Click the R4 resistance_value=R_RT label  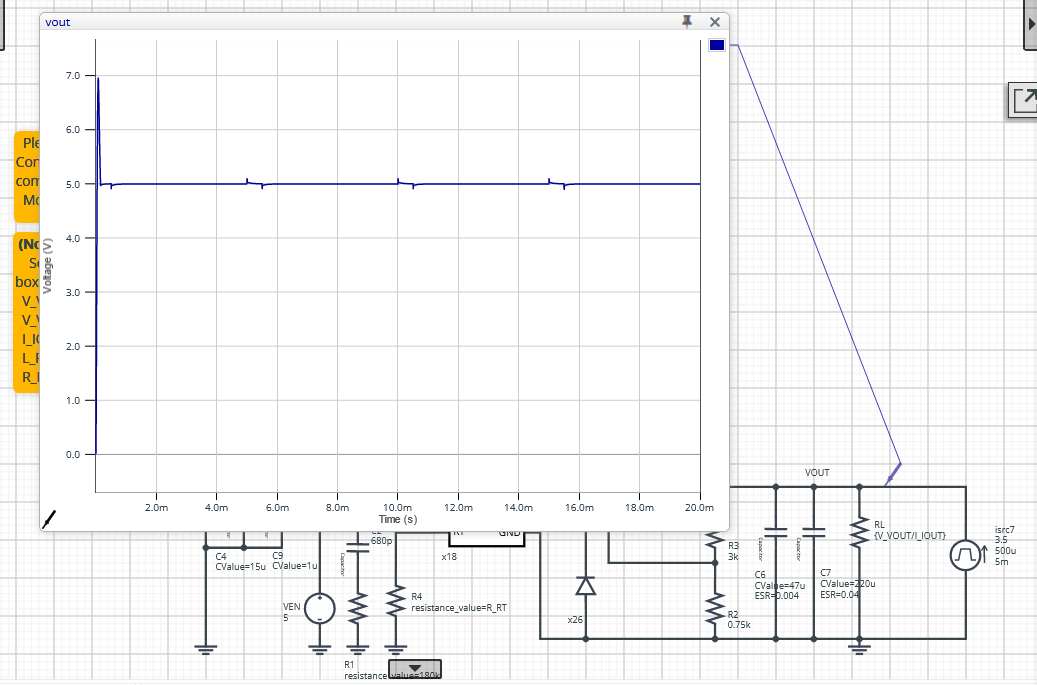(459, 602)
